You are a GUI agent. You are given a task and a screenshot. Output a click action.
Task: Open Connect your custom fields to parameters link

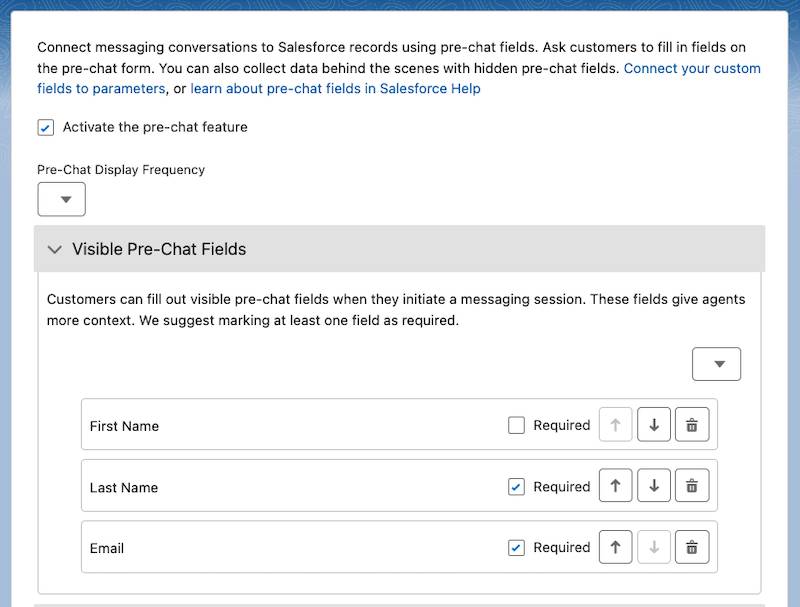tap(692, 68)
